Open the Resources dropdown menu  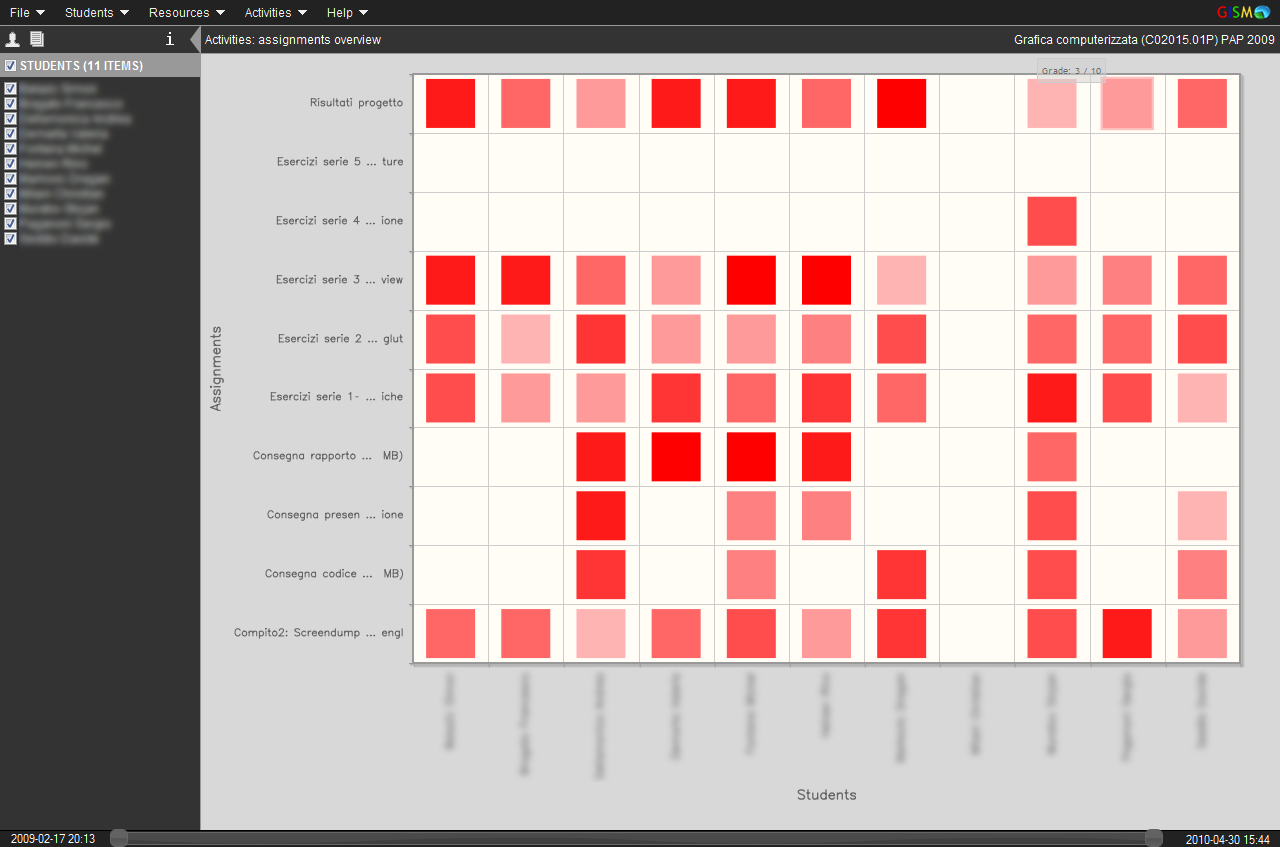click(x=186, y=12)
